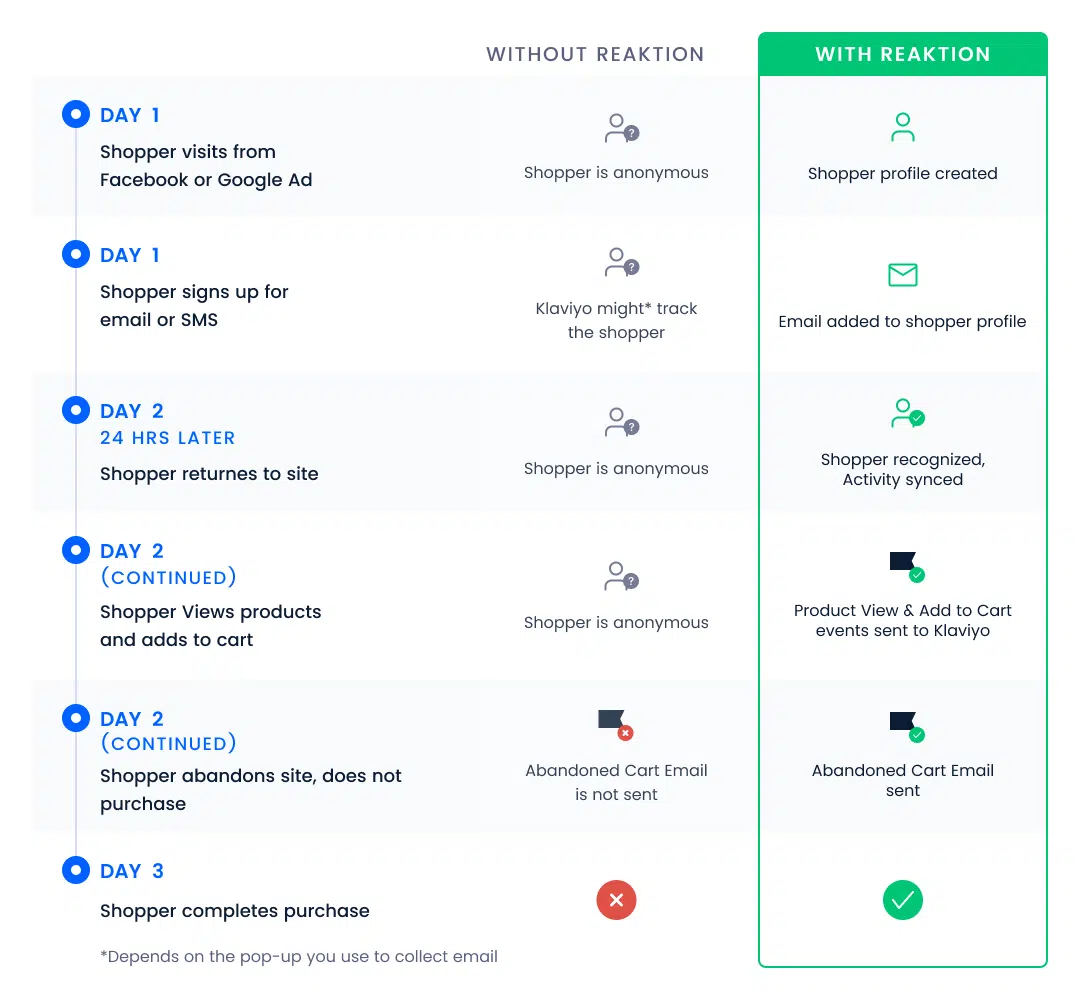Click the Shopper completes purchase text
This screenshot has height=1000, width=1080.
(234, 910)
